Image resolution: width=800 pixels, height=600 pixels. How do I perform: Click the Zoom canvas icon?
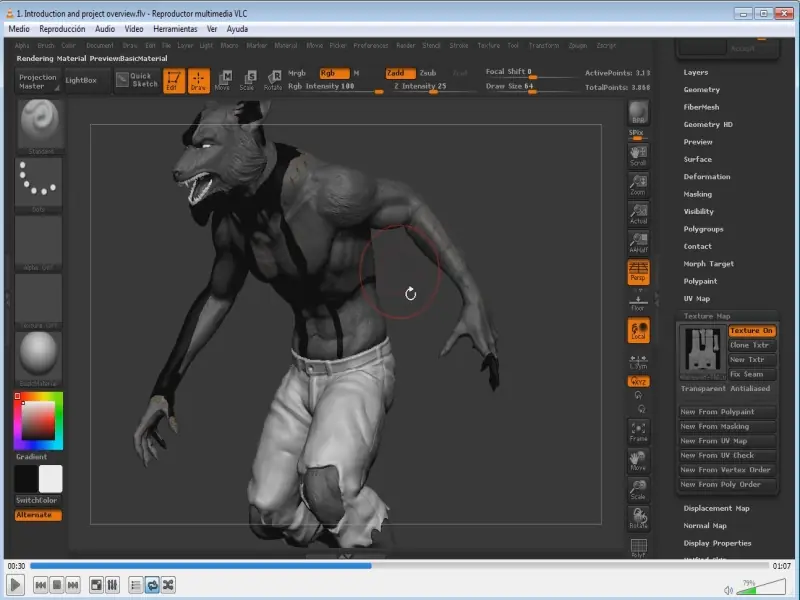pyautogui.click(x=638, y=185)
